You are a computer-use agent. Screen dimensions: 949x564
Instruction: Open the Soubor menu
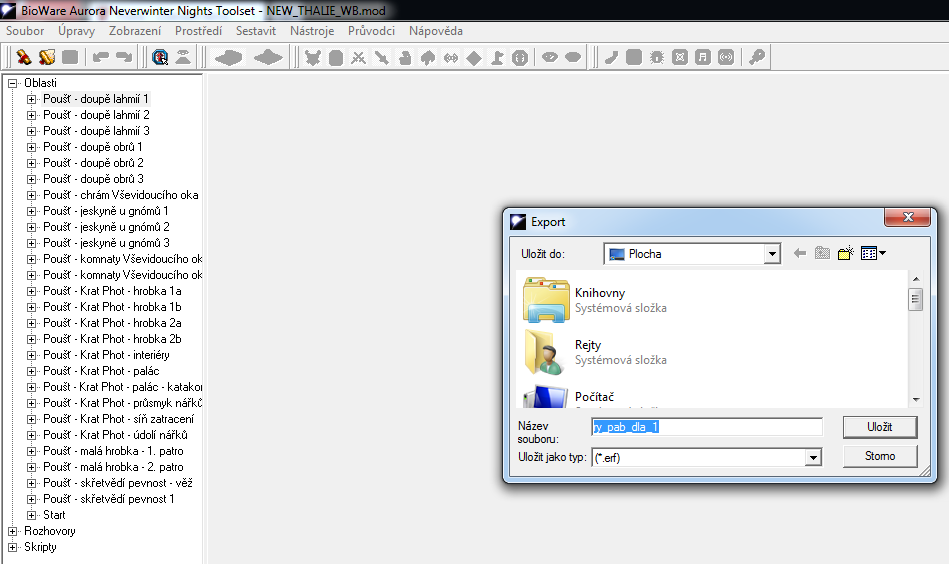(25, 31)
